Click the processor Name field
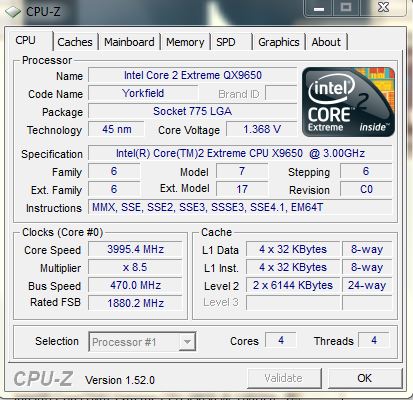 point(192,75)
